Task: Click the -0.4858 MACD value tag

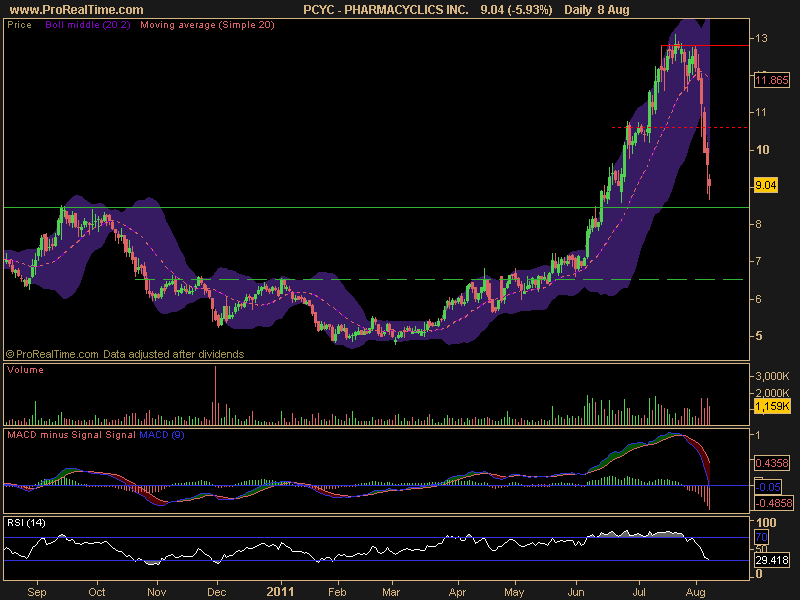Action: (x=773, y=503)
